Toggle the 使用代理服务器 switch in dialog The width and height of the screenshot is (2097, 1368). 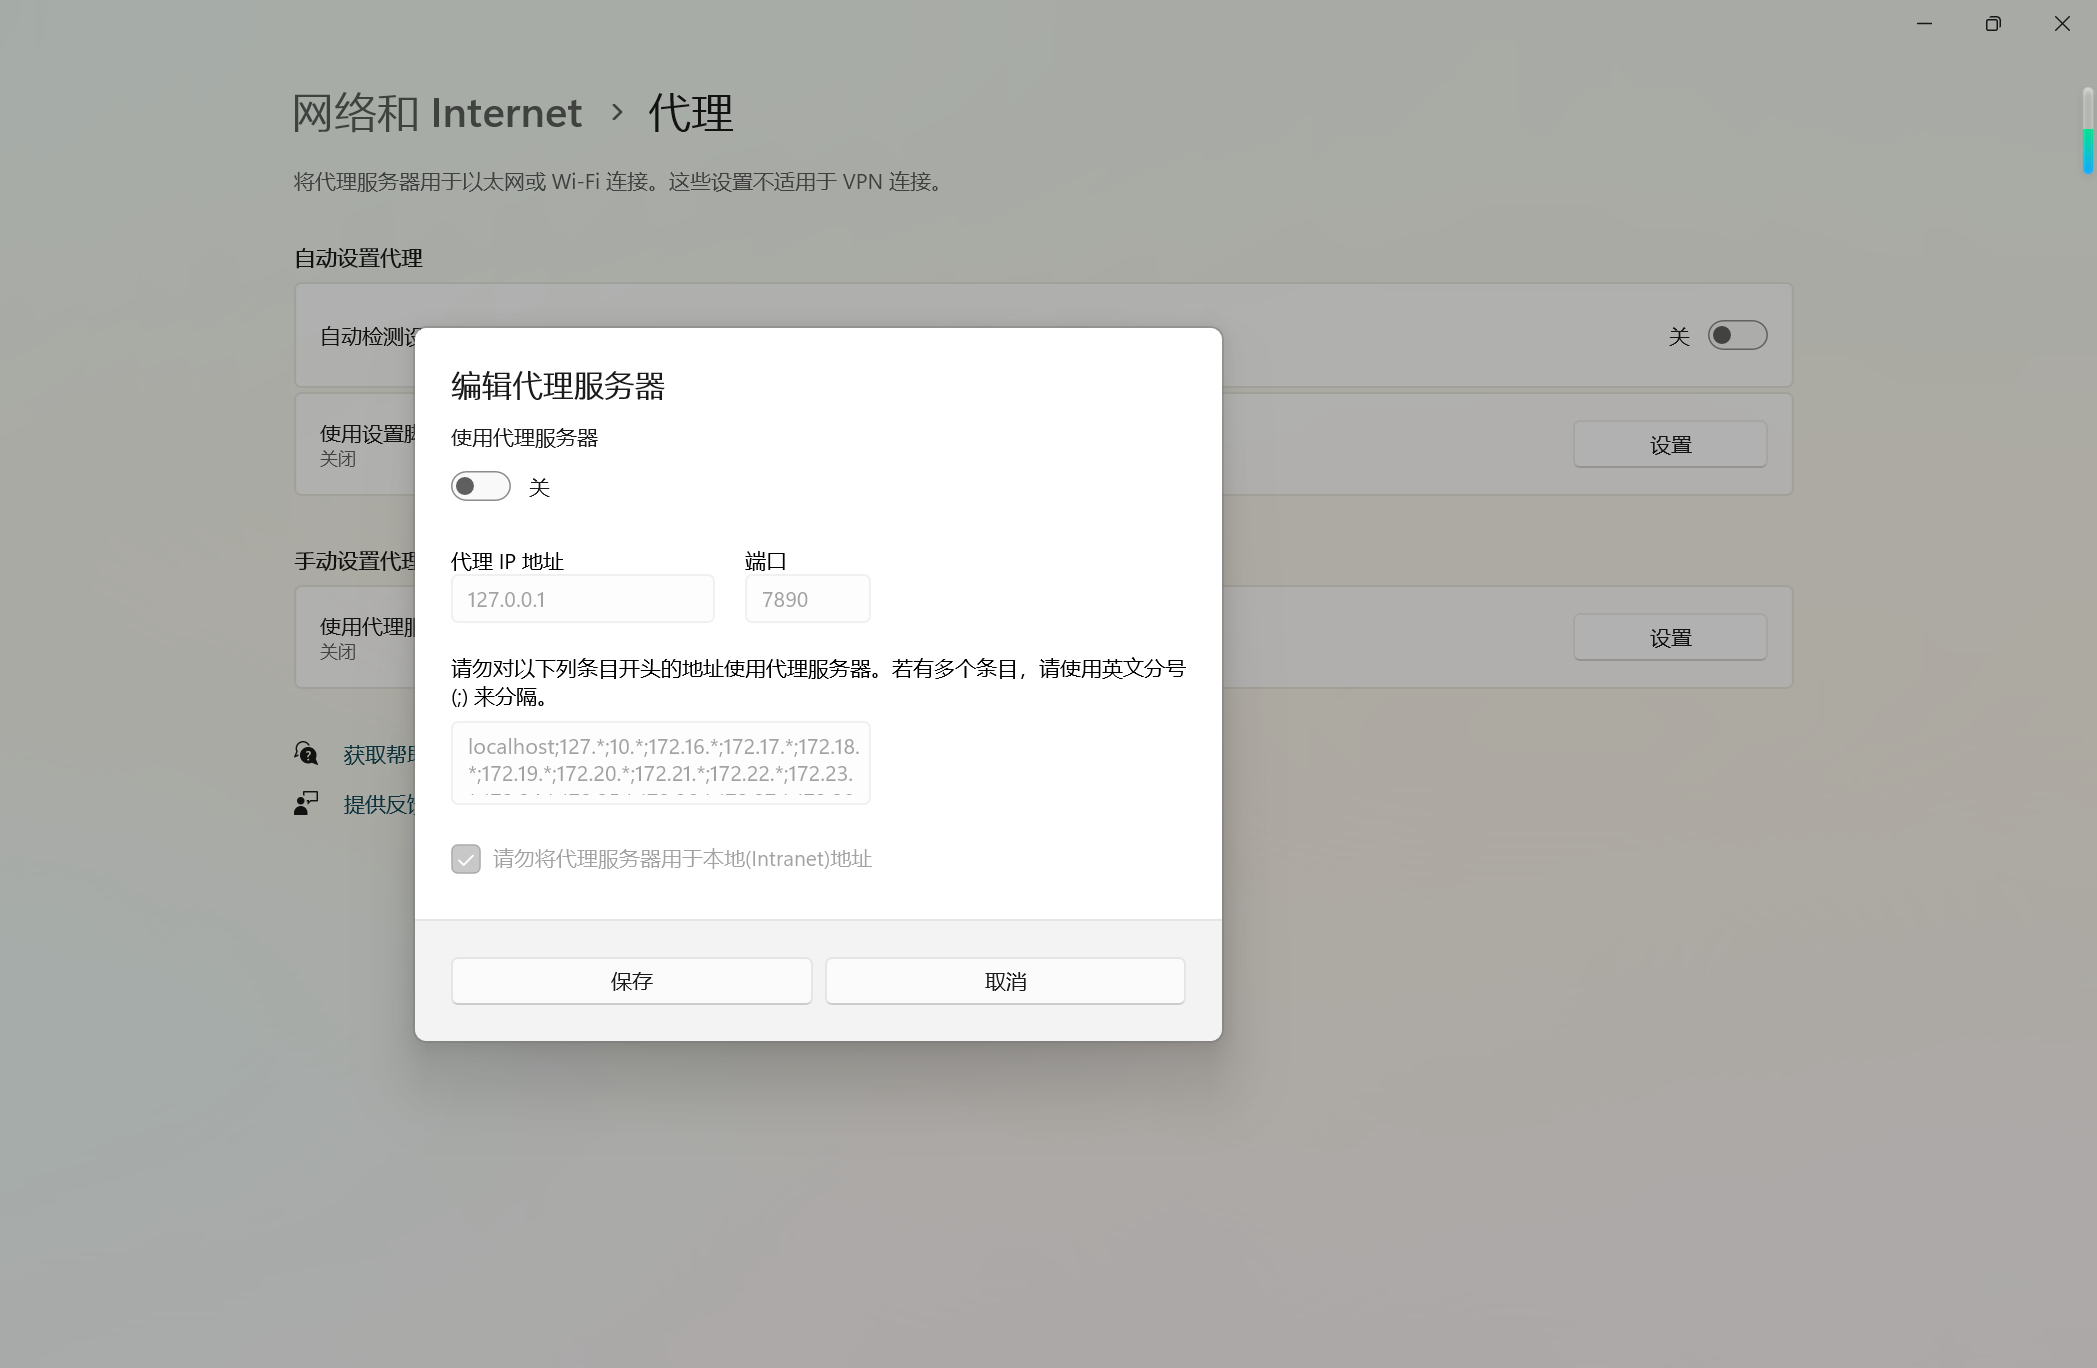click(480, 487)
